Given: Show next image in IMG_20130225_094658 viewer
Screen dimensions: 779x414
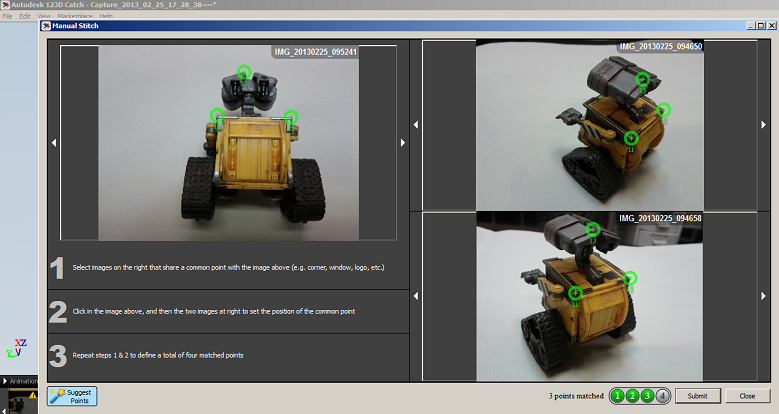Looking at the screenshot, I should (764, 296).
